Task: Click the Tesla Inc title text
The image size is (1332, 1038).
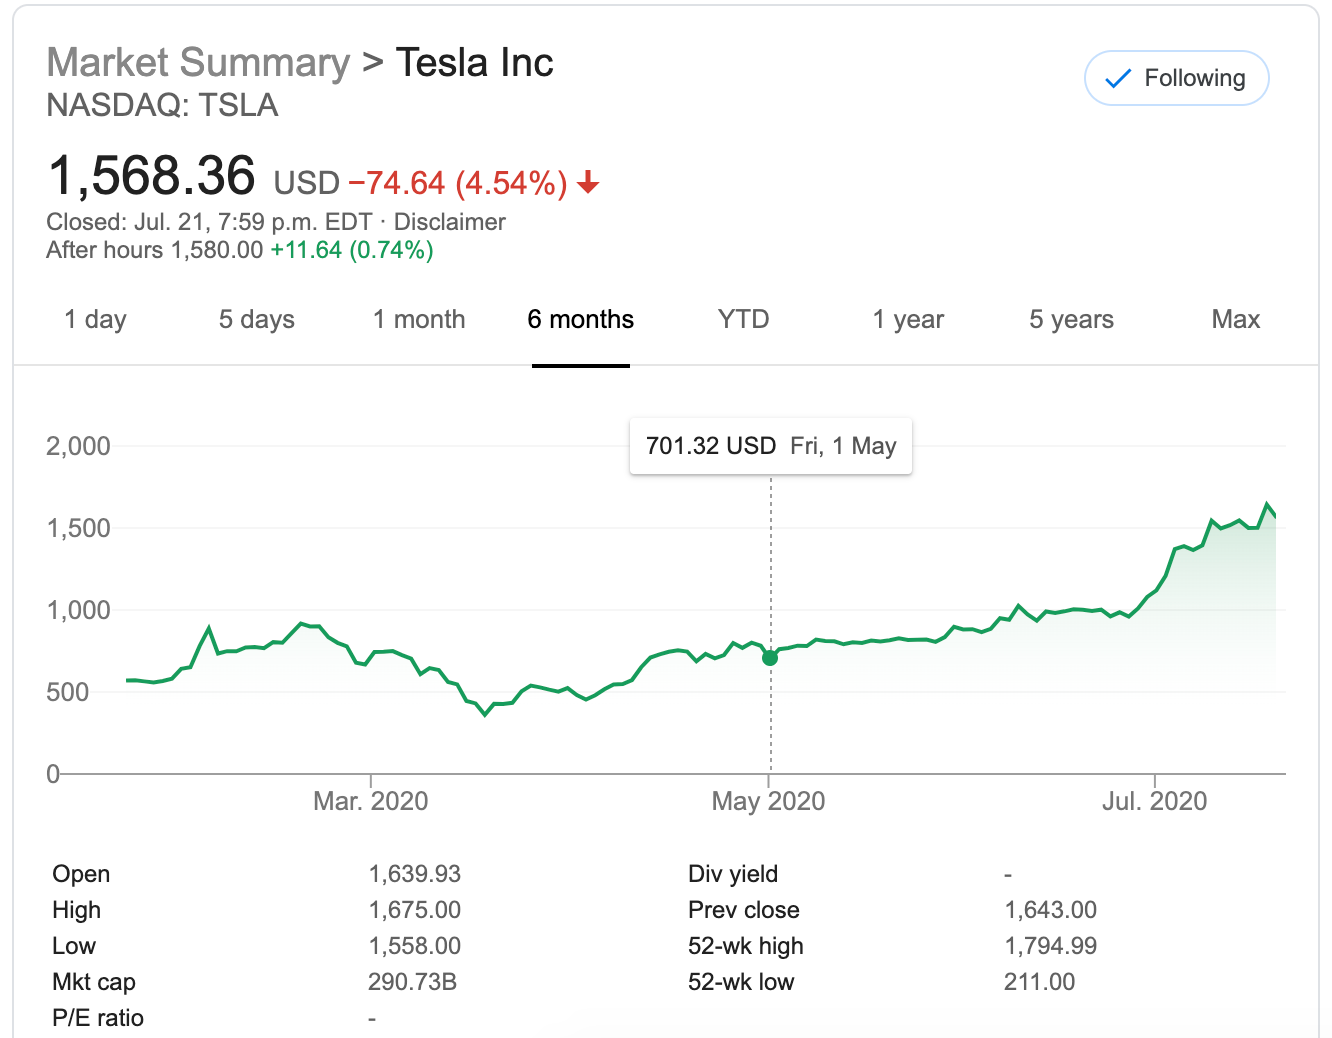Action: tap(474, 62)
